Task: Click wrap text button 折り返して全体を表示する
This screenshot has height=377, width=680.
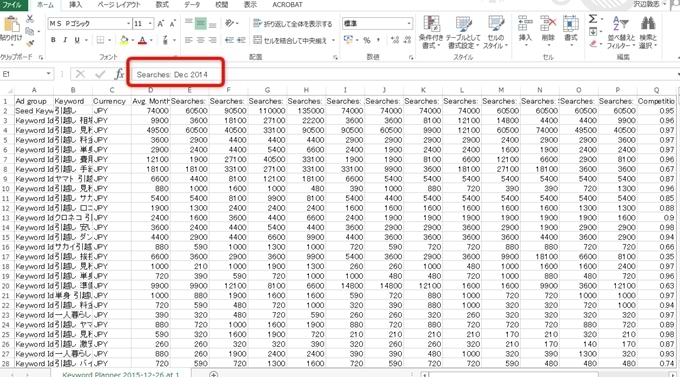Action: pos(293,23)
